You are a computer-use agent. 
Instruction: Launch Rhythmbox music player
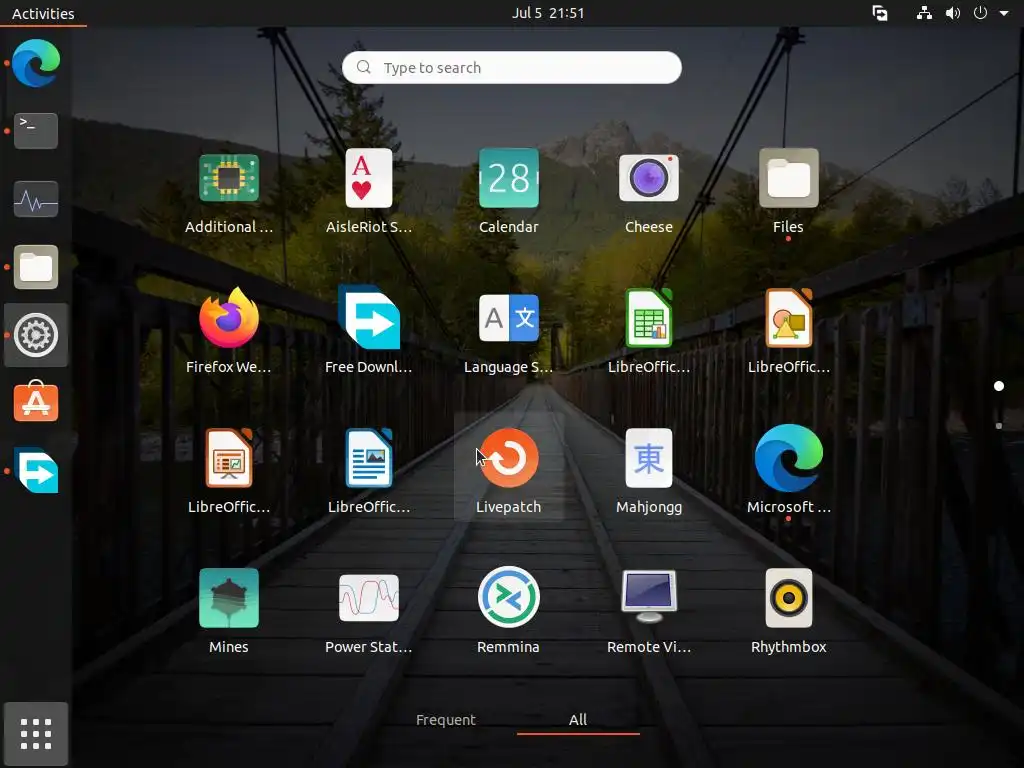[x=788, y=598]
